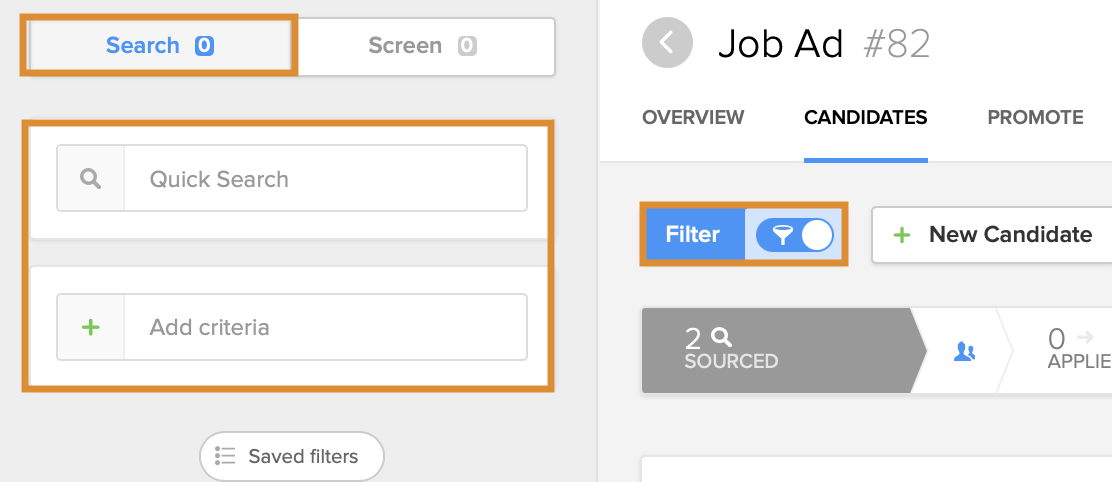The width and height of the screenshot is (1112, 482).
Task: Click the back arrow beside Job Ad
Action: tap(668, 43)
